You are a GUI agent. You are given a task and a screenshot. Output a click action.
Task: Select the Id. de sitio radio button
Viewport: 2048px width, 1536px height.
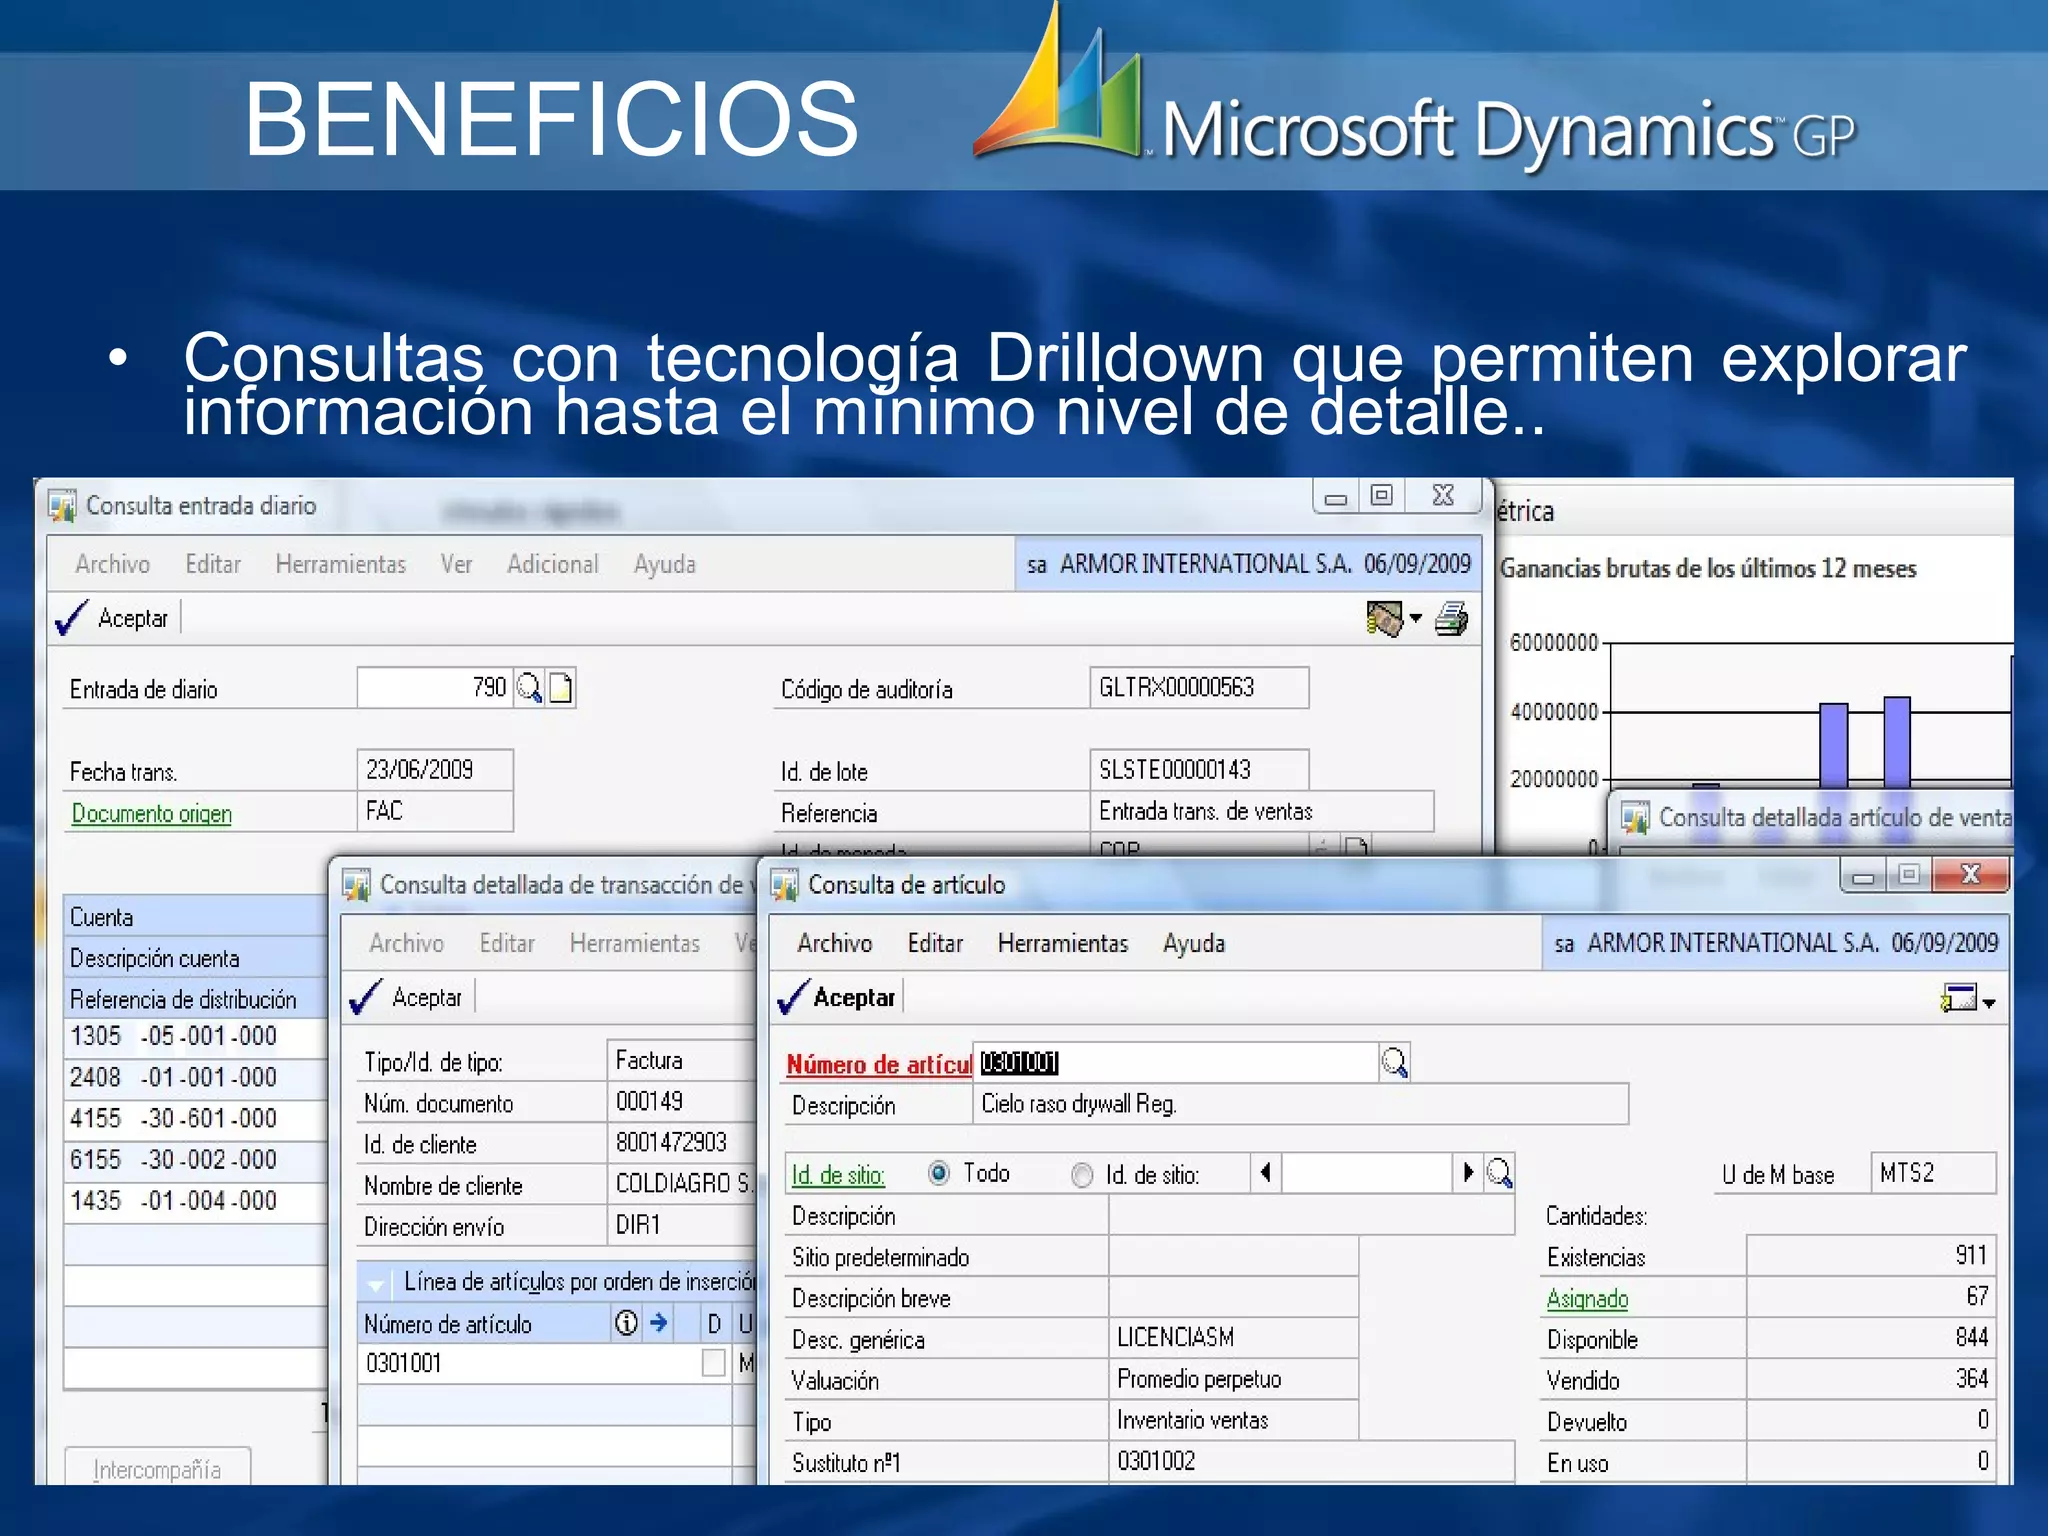[1082, 1174]
